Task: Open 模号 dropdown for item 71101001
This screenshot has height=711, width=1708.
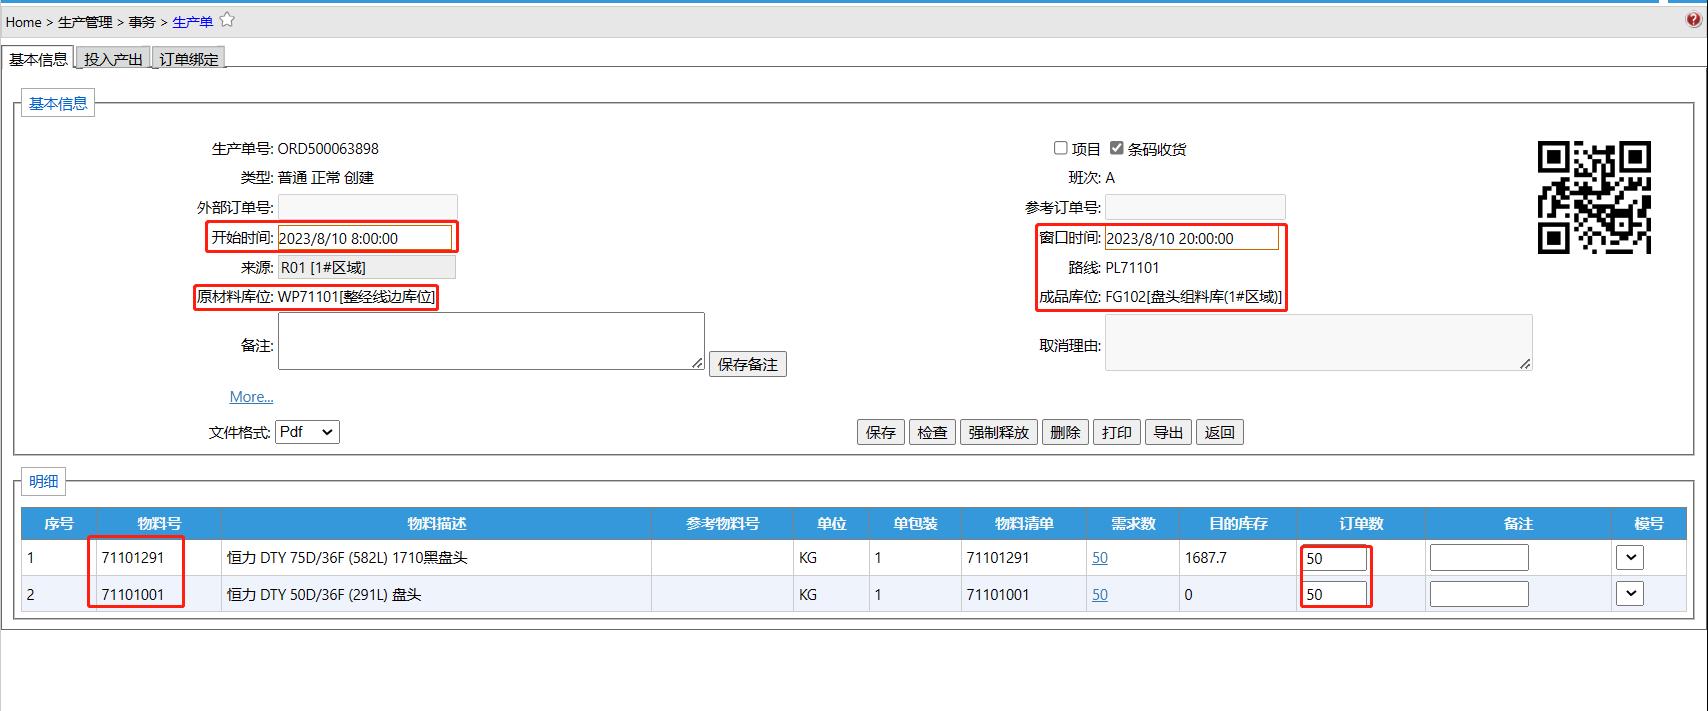Action: tap(1630, 594)
